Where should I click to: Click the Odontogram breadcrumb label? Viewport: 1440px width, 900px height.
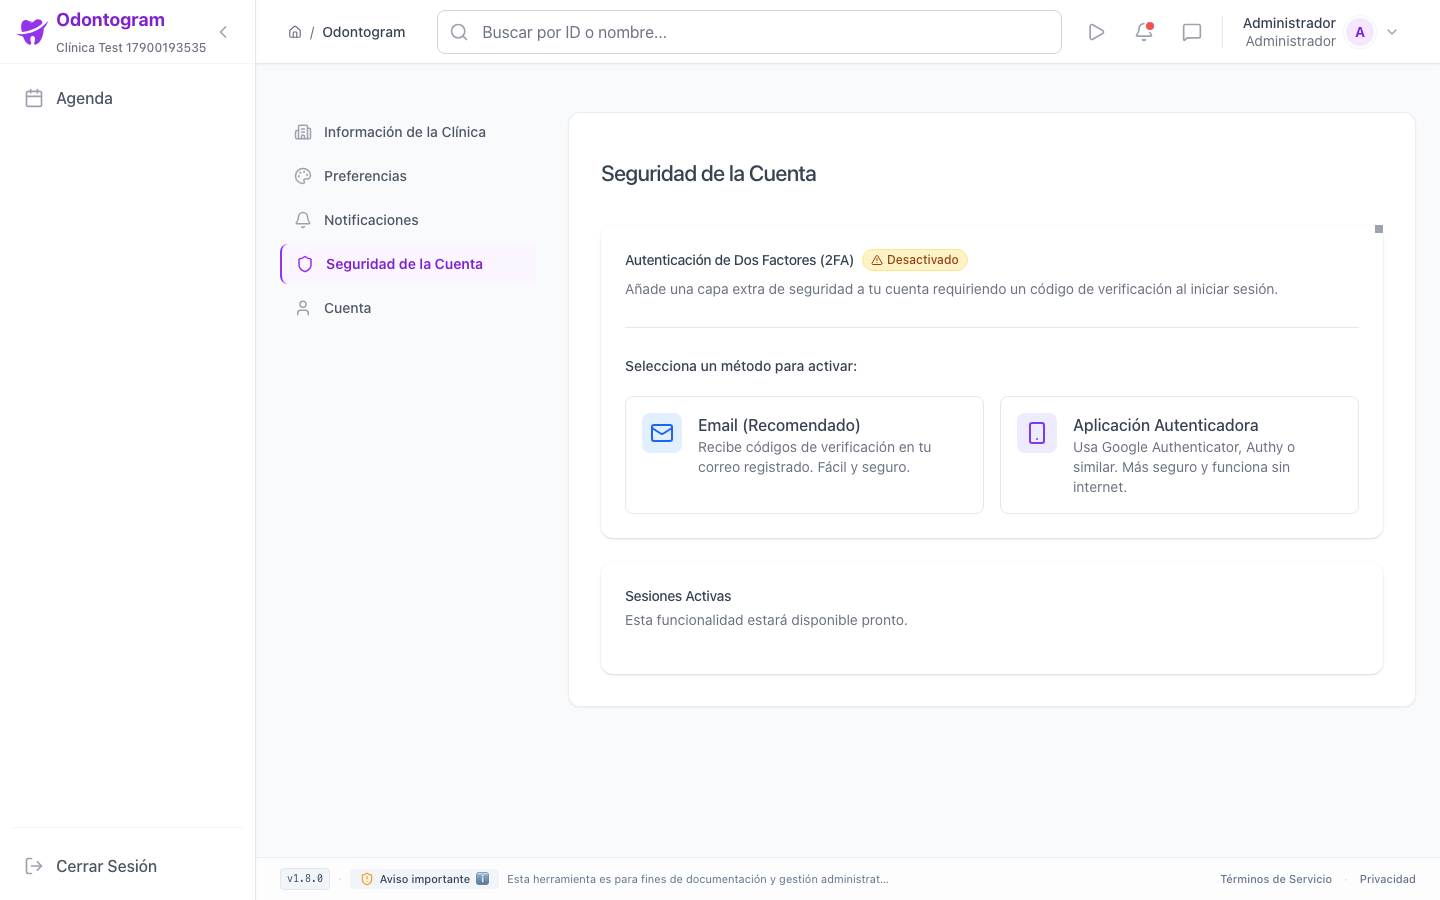click(x=364, y=32)
